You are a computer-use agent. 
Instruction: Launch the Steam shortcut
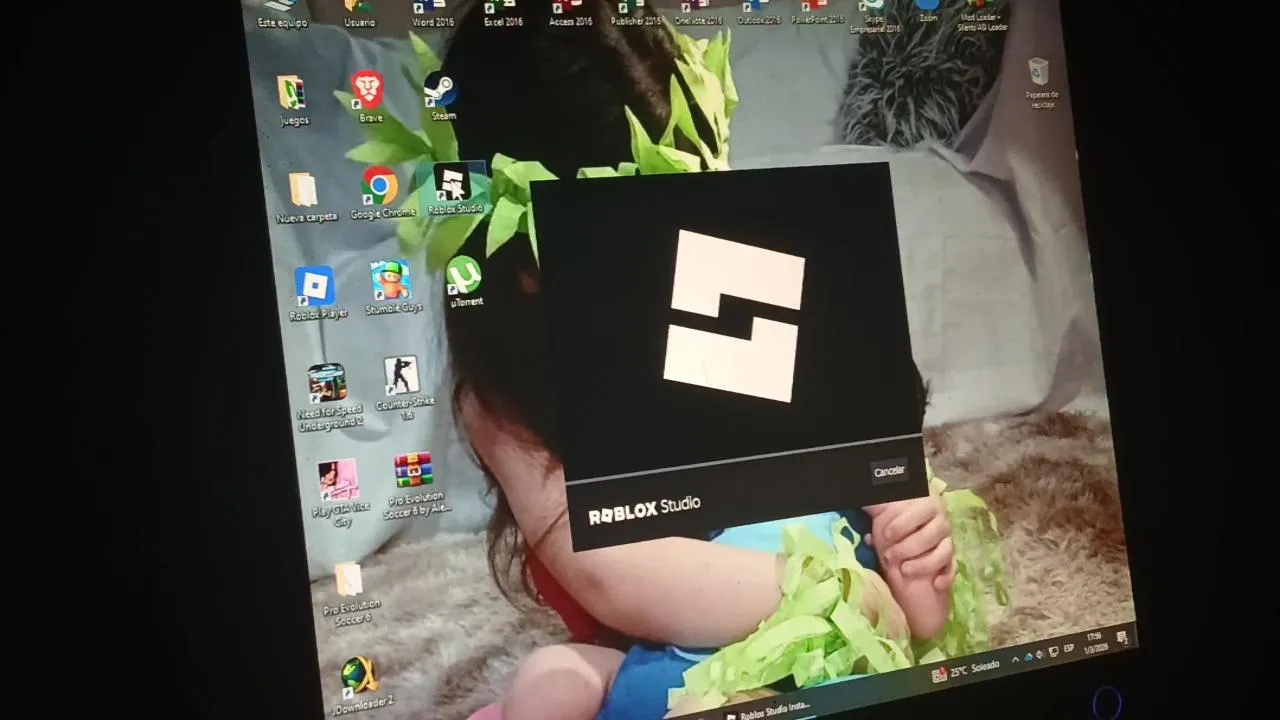[441, 96]
